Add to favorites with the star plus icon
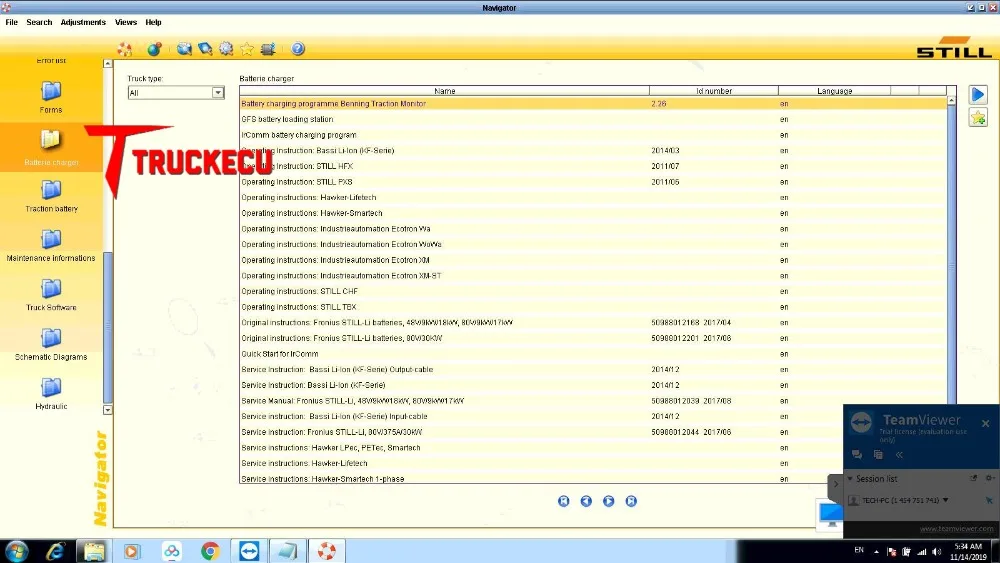 point(978,118)
